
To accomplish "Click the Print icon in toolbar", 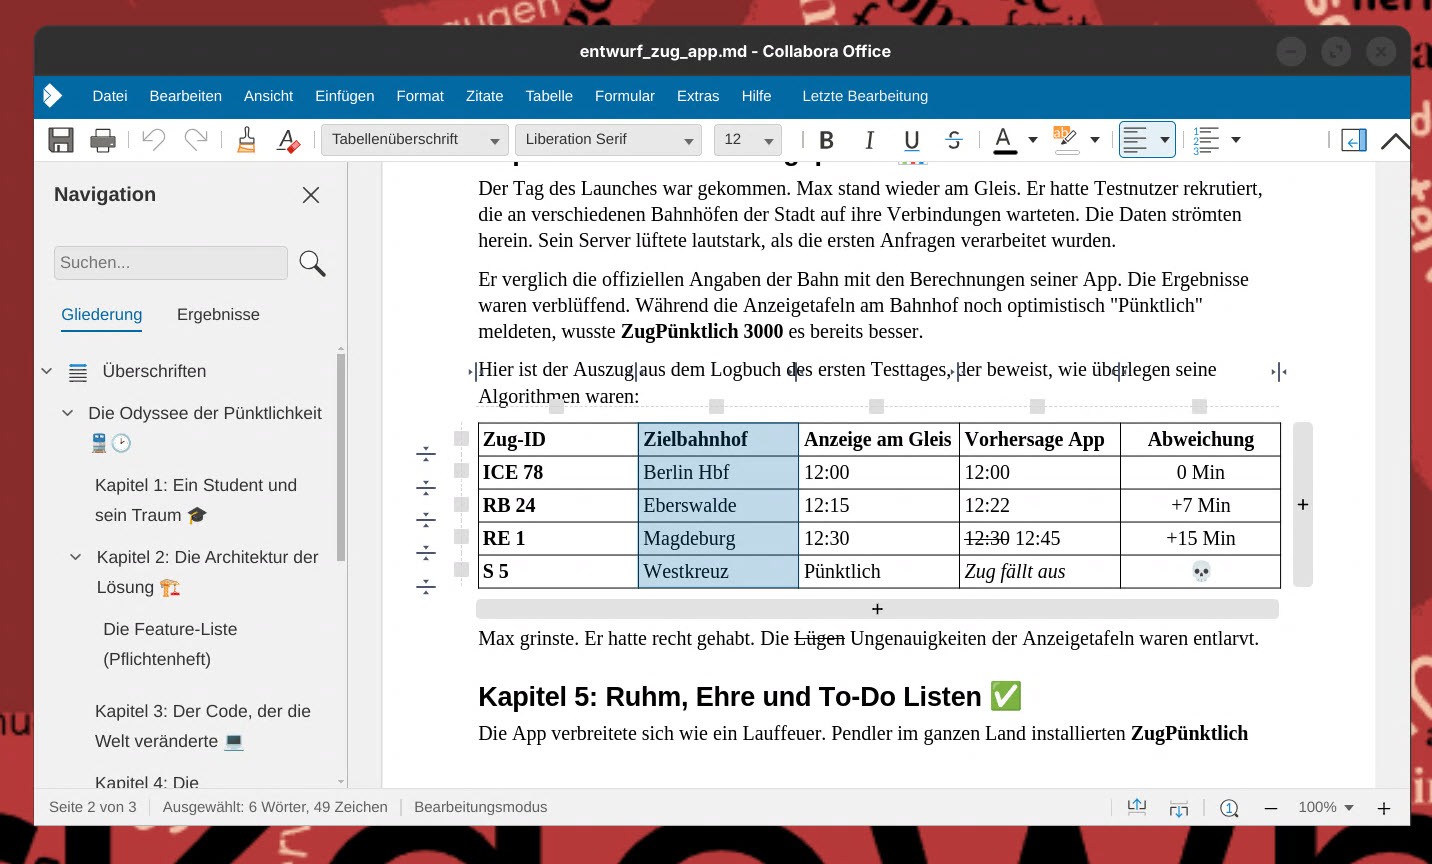I will coord(103,140).
